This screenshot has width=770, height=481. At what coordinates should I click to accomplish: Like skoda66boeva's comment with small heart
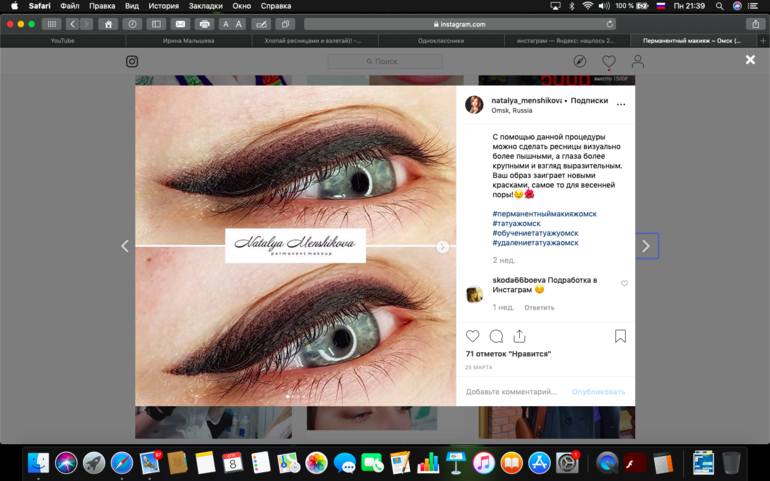[624, 284]
